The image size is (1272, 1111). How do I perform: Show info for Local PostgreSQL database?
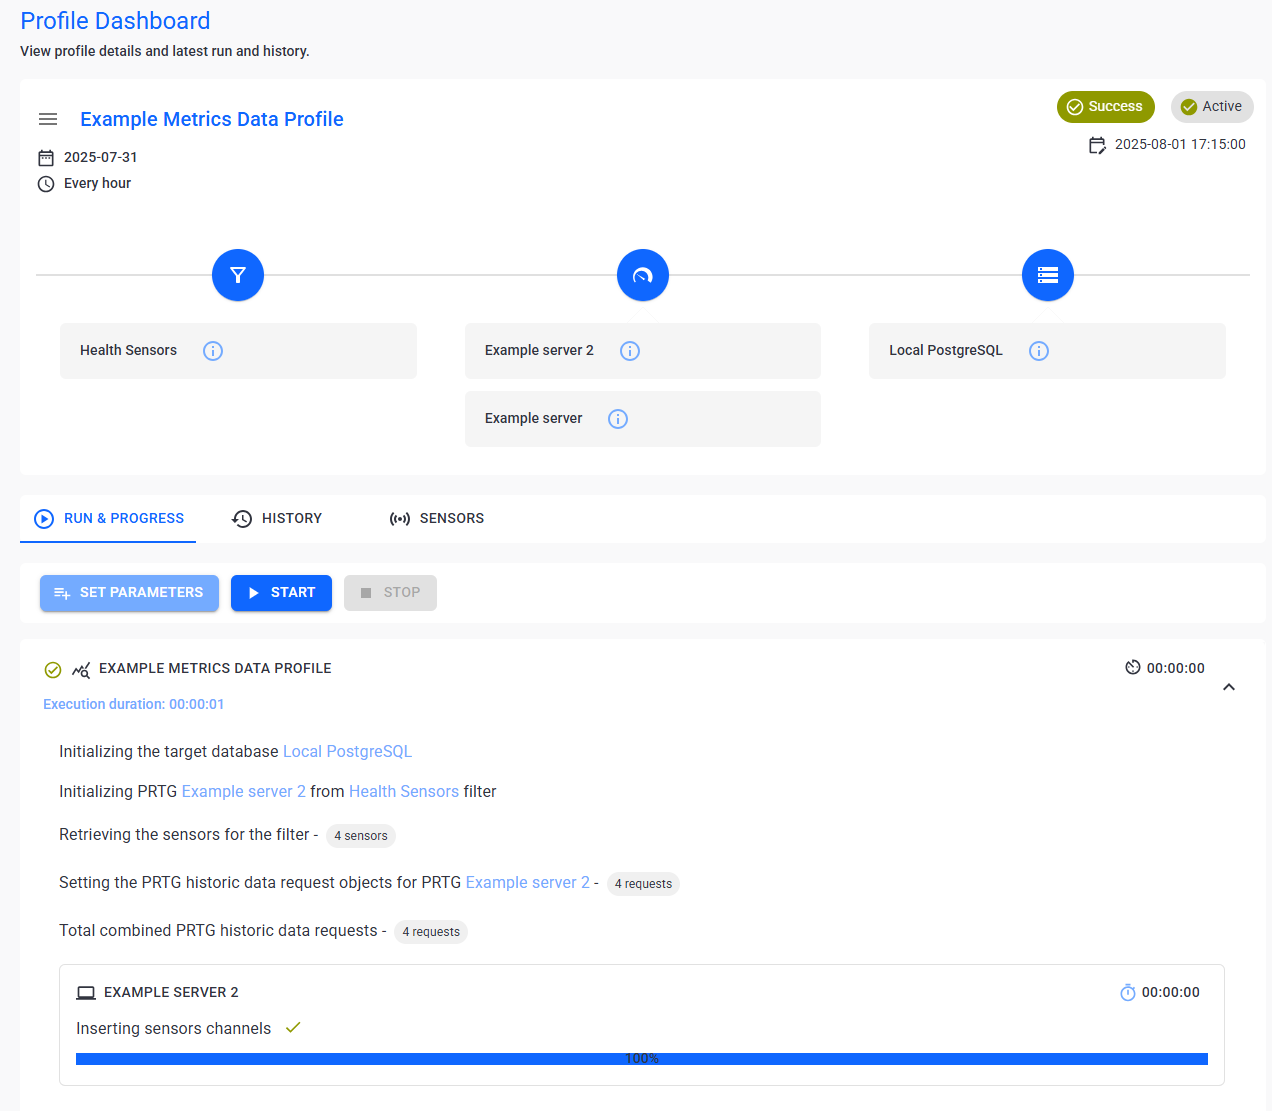[x=1039, y=351]
